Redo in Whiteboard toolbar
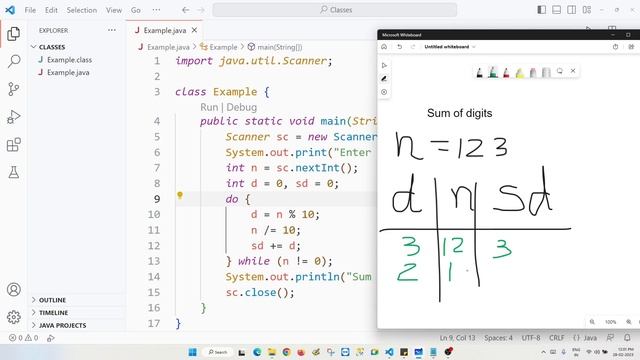640x360 pixels. (x=413, y=47)
